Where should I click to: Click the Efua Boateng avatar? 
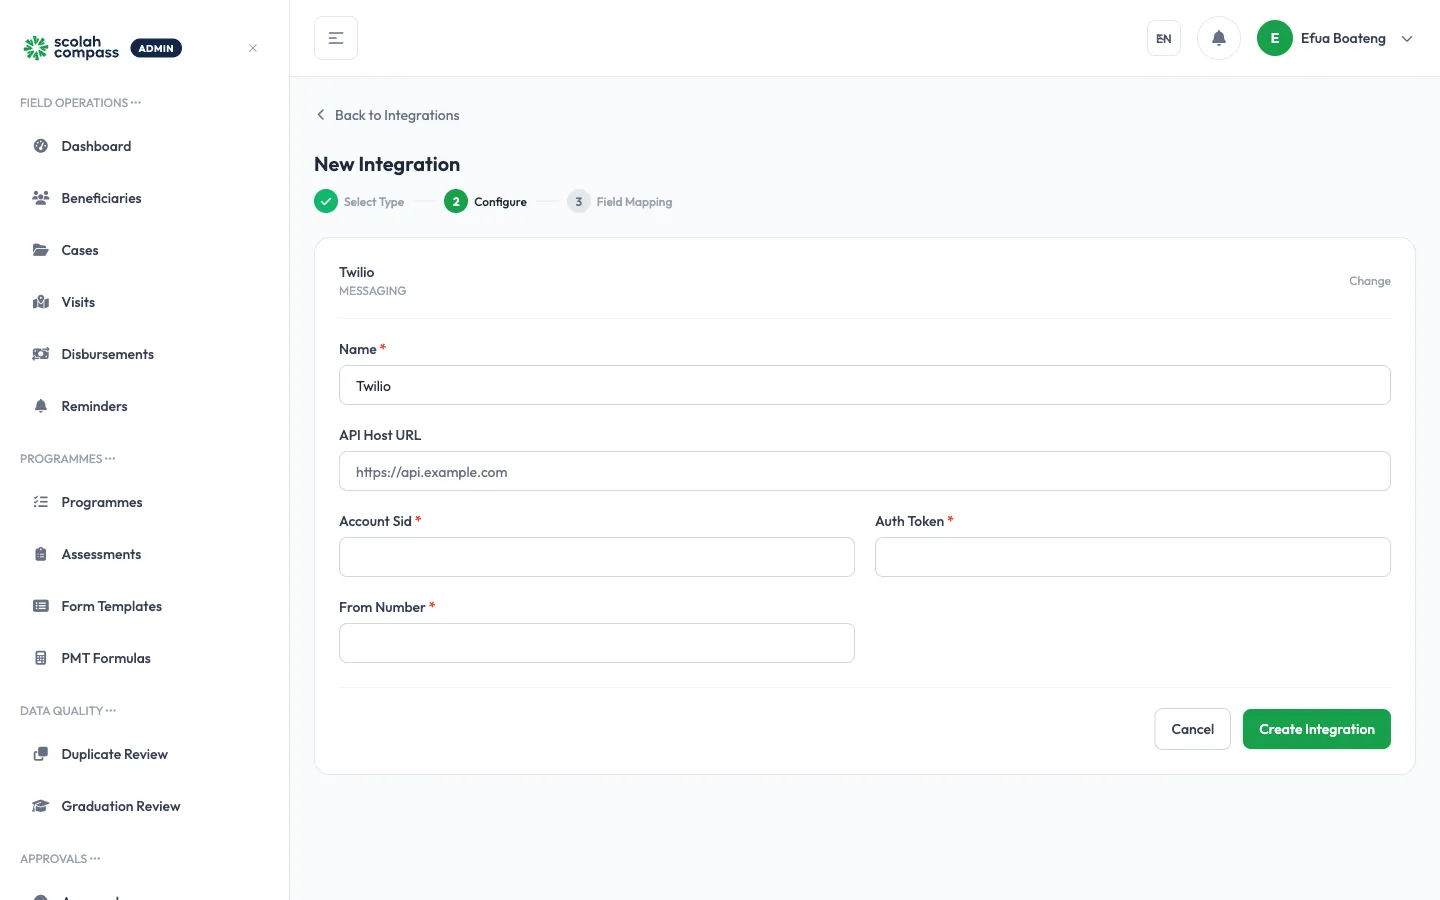pos(1275,38)
